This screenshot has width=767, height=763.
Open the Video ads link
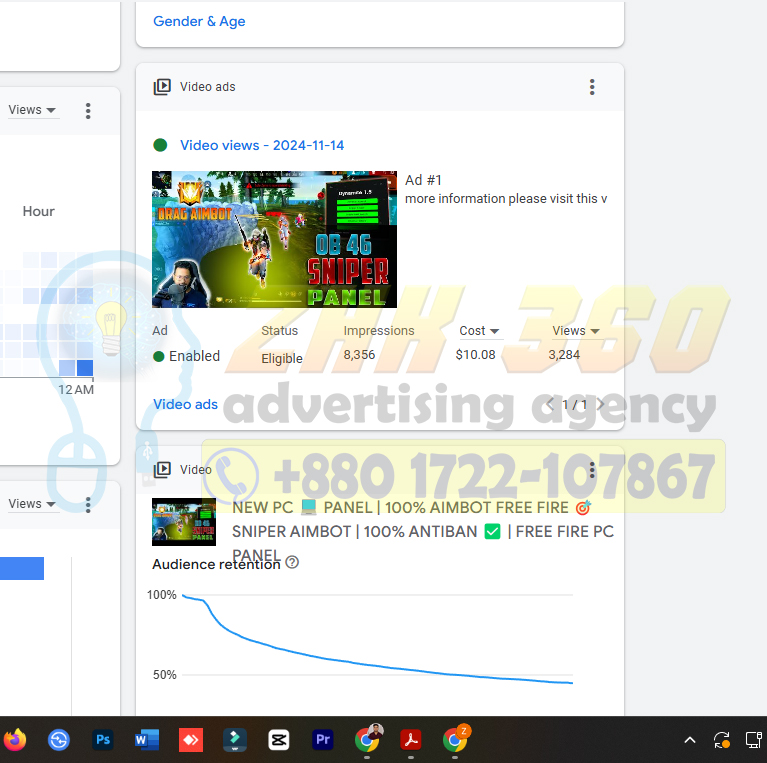(x=185, y=404)
